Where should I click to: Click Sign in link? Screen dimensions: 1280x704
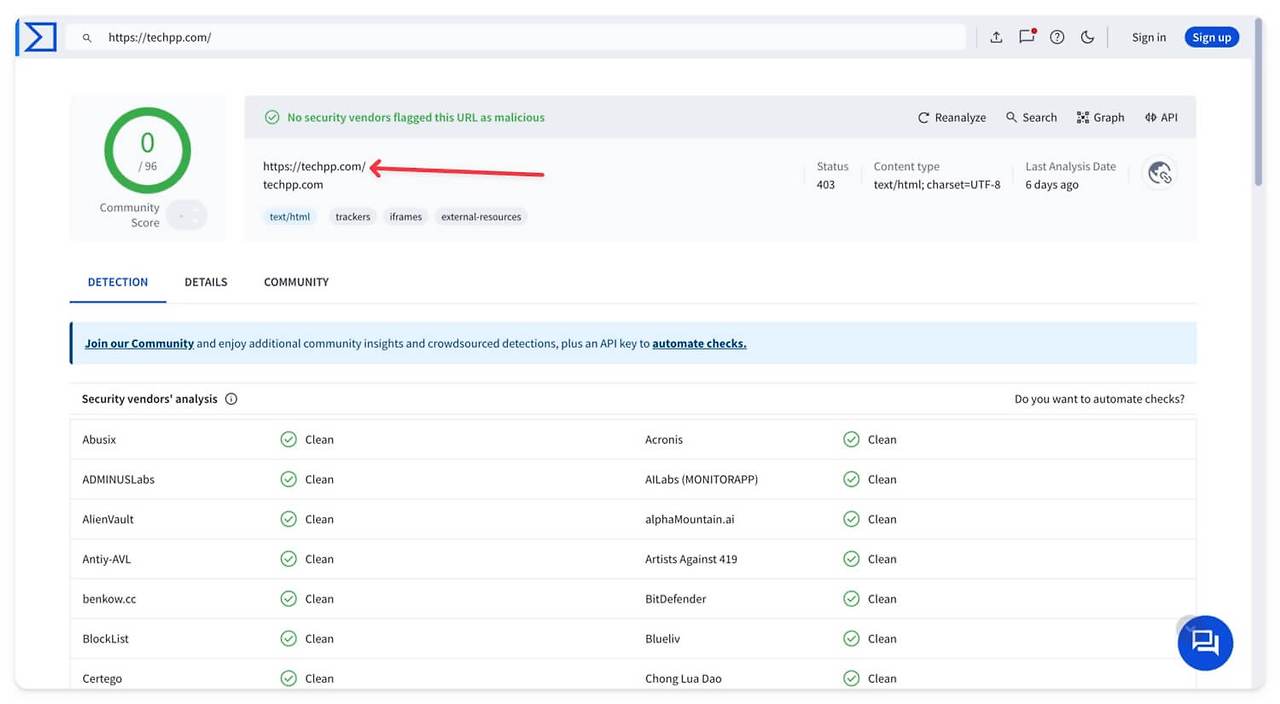pos(1149,37)
